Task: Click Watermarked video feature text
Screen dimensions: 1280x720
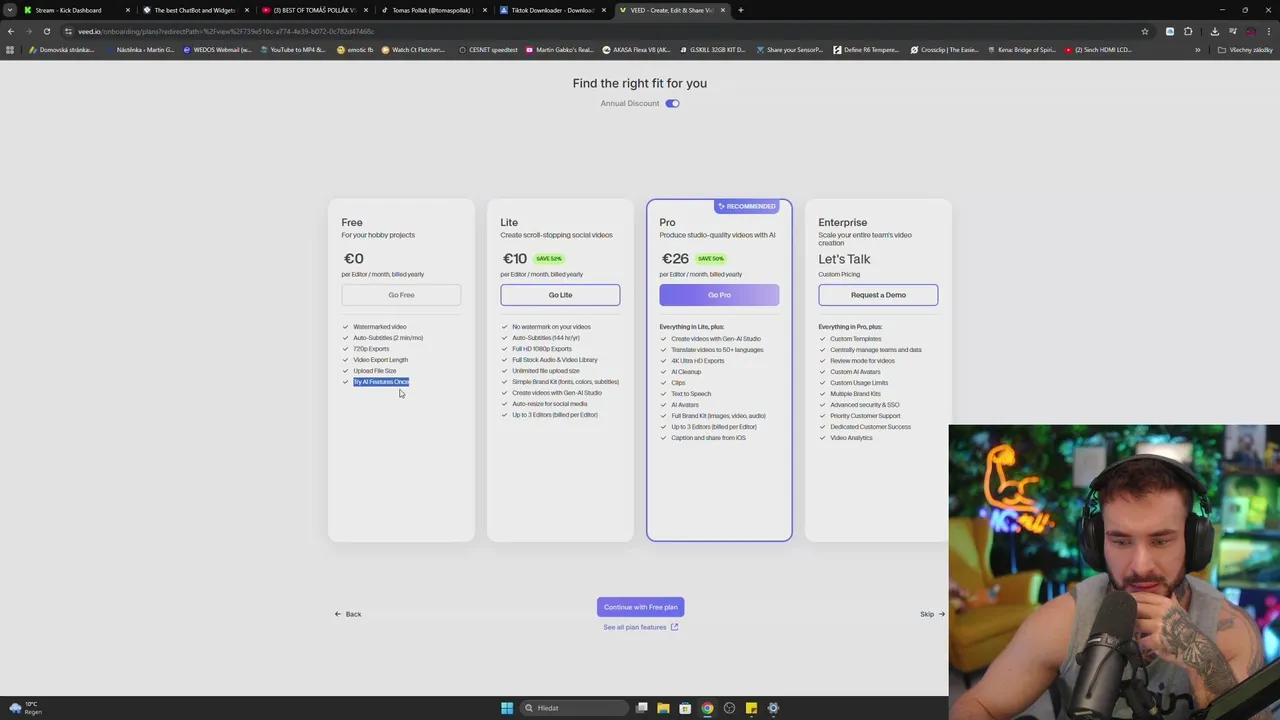Action: pos(379,327)
